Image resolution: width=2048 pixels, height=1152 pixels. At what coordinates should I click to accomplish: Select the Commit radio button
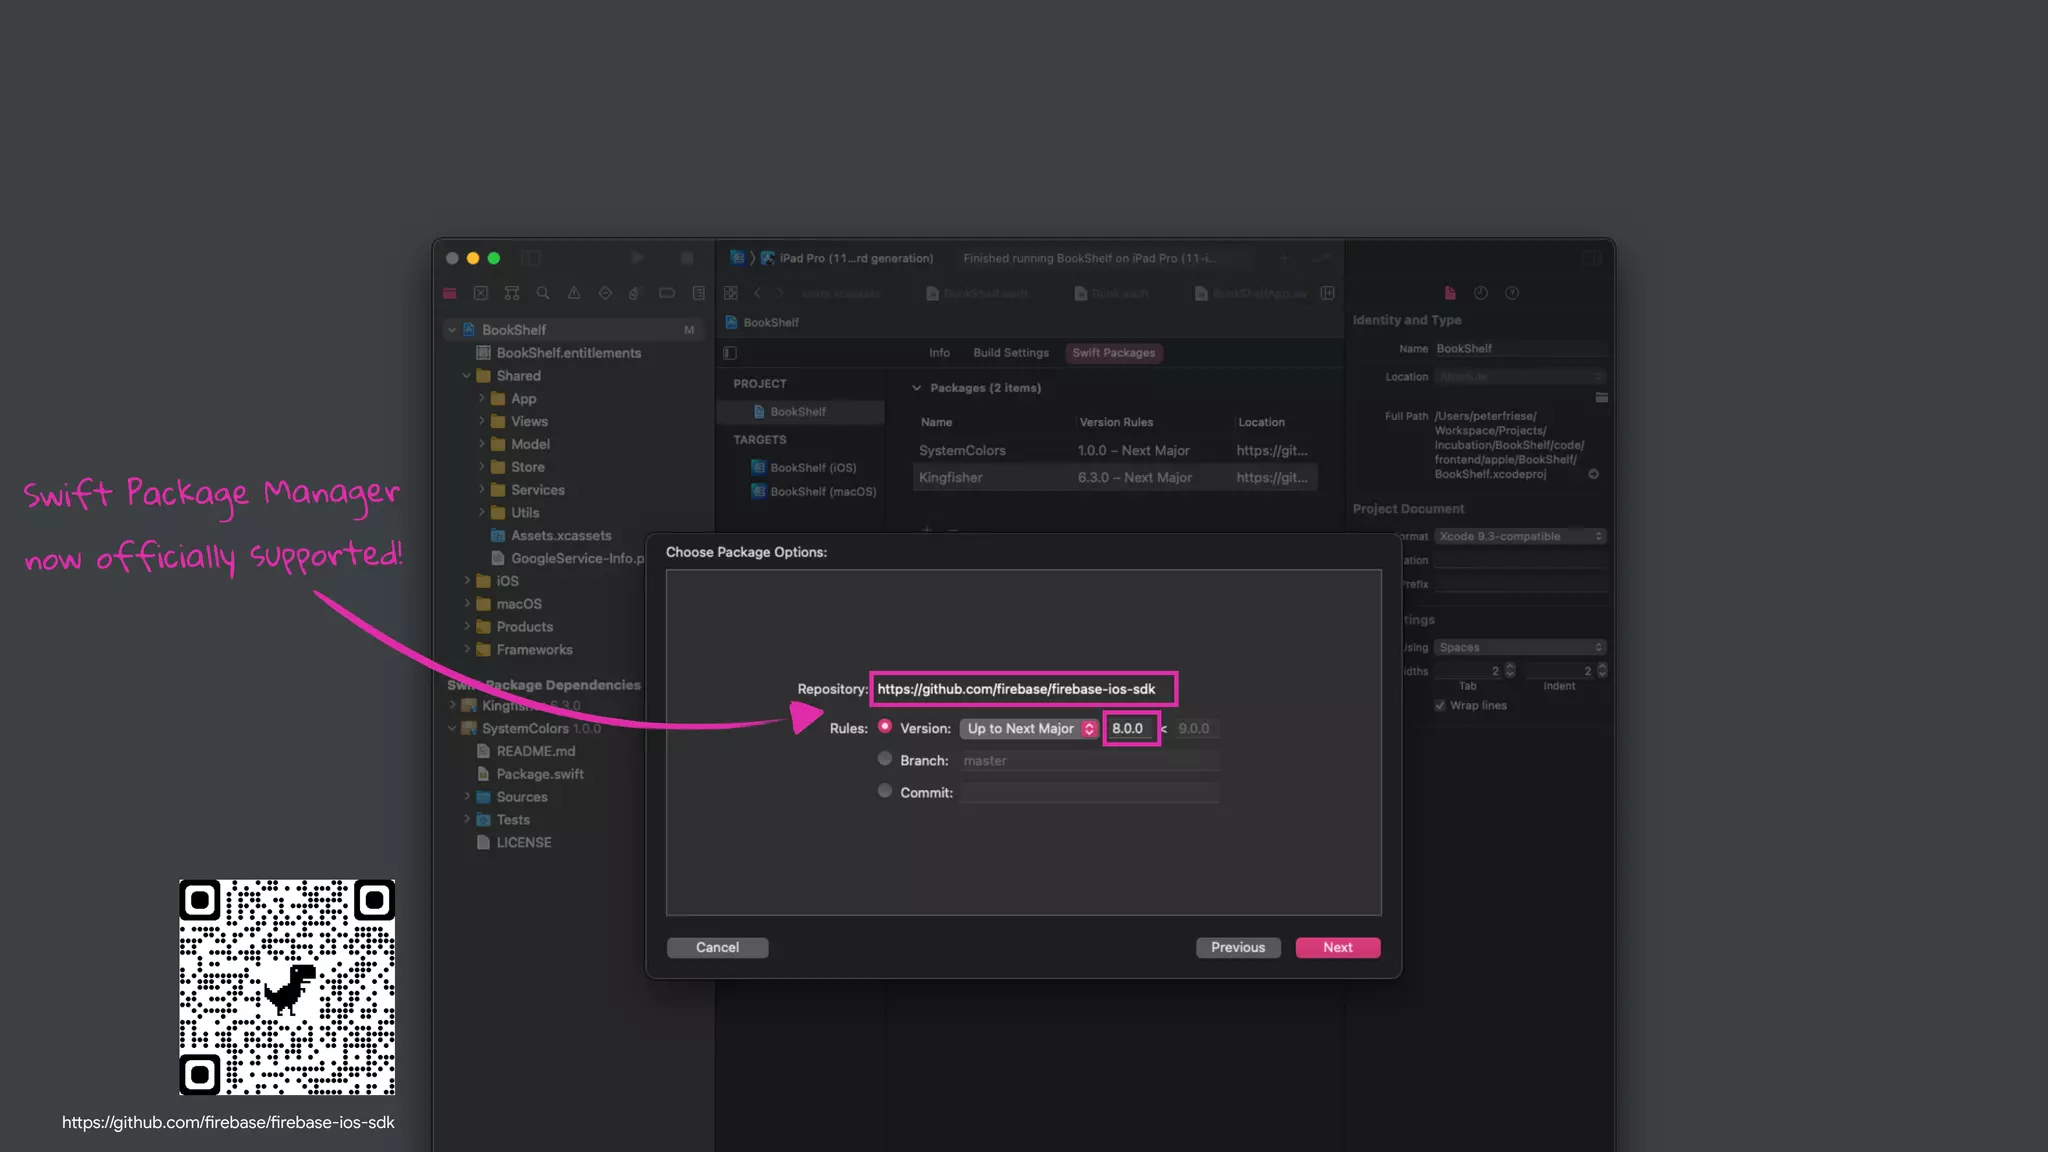click(x=885, y=791)
